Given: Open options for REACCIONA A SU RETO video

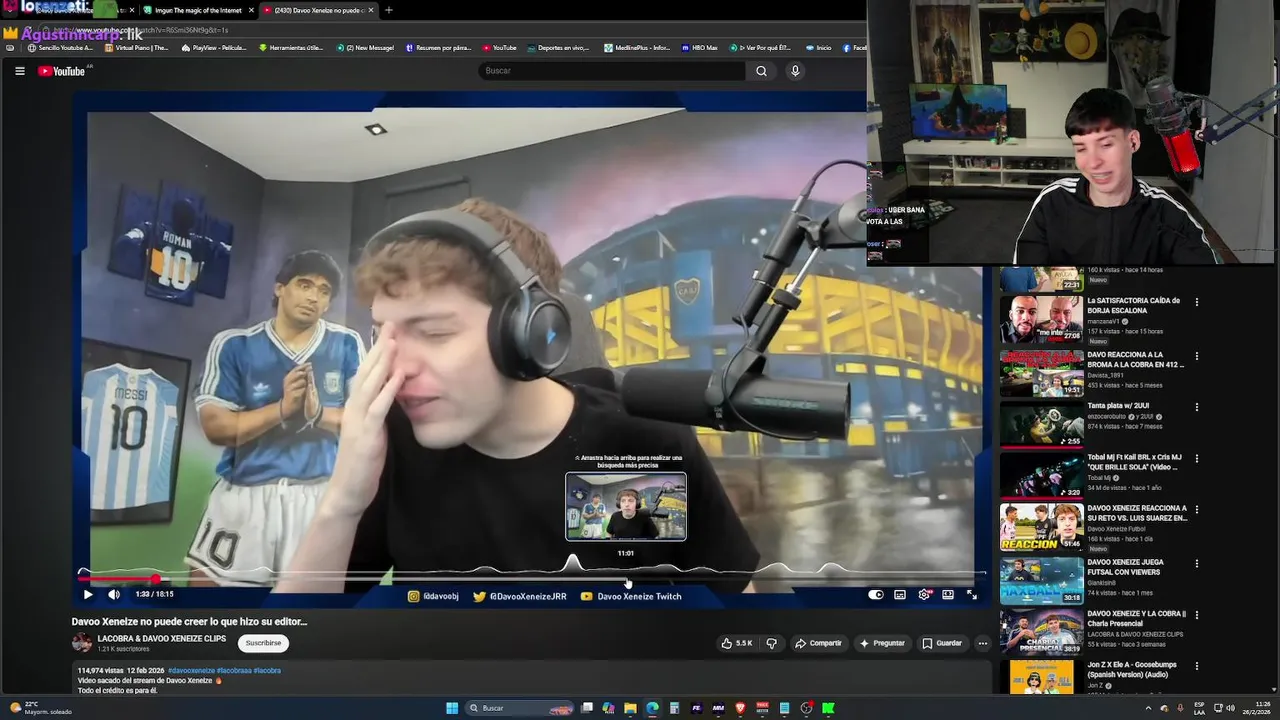Looking at the screenshot, I should coord(1196,510).
